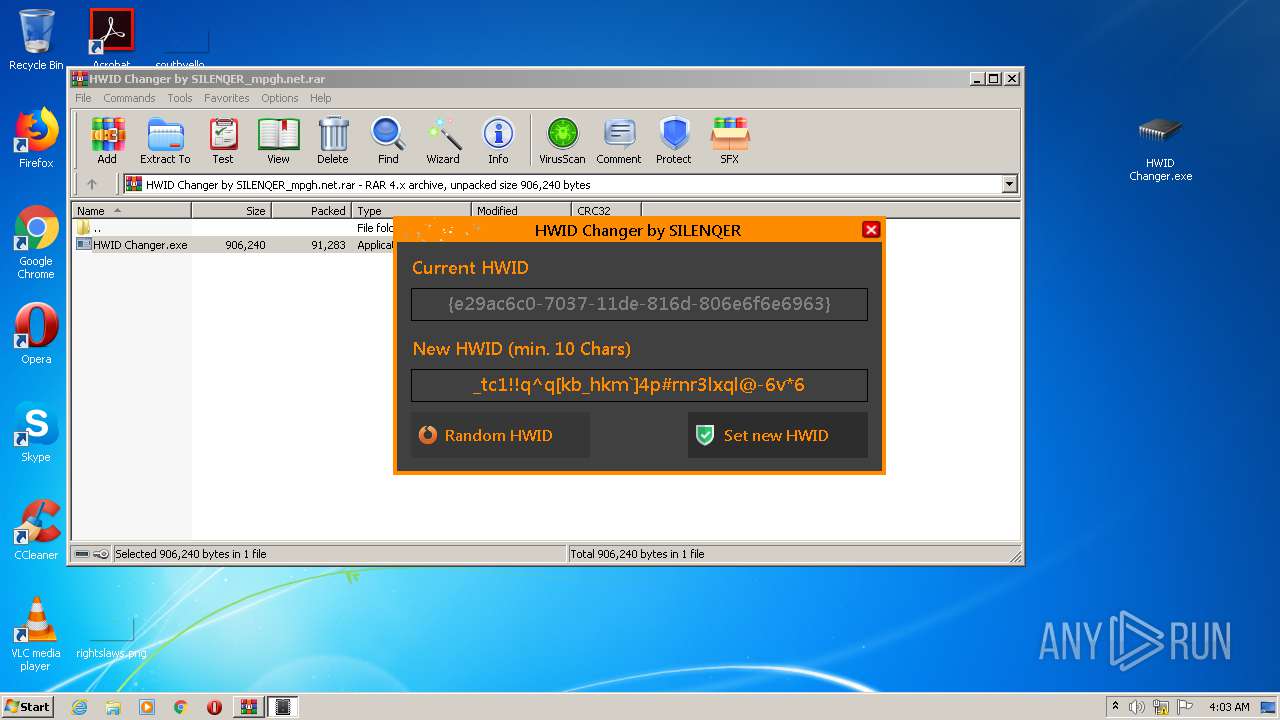This screenshot has height=720, width=1280.
Task: Open the Favorites menu
Action: (227, 98)
